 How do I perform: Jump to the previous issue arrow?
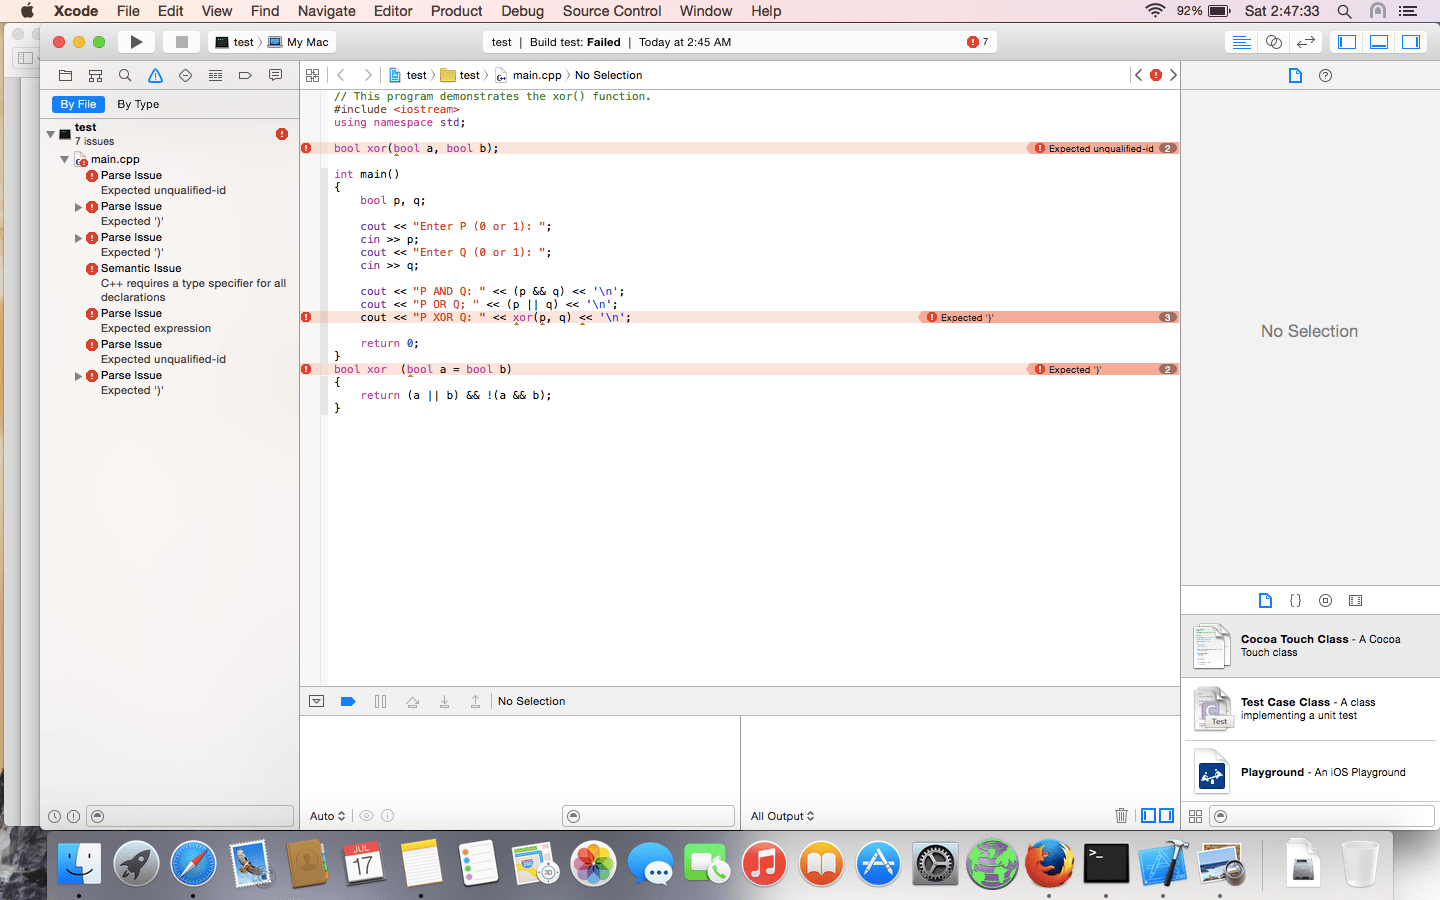[x=1138, y=75]
